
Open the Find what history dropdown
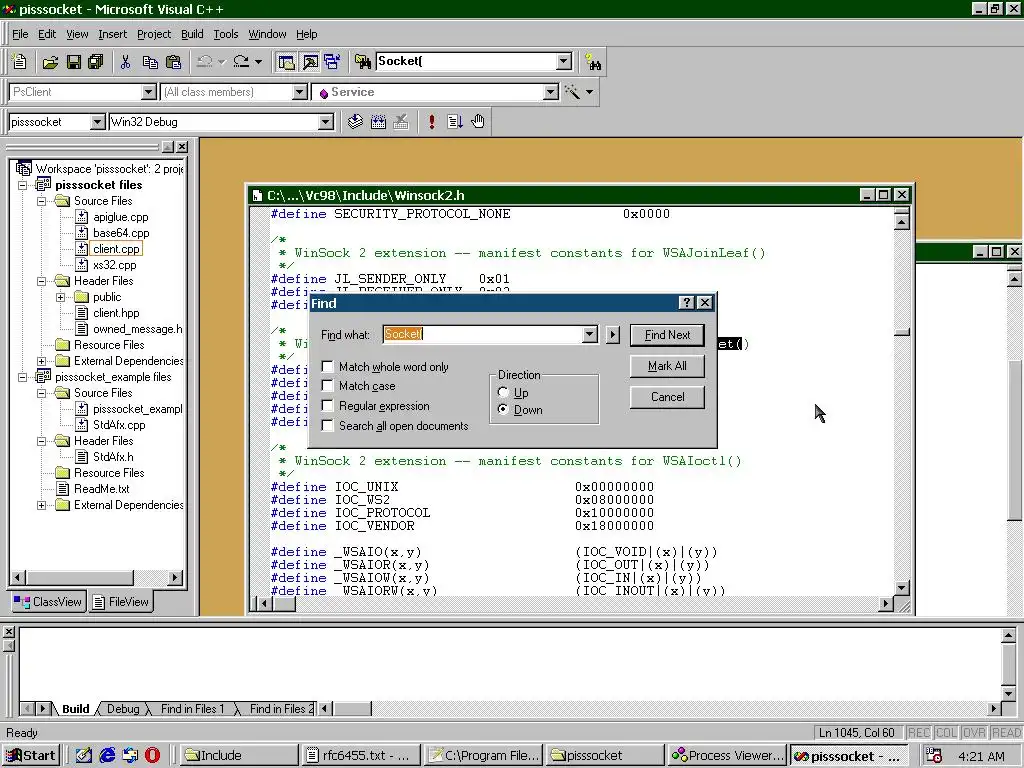(x=589, y=334)
